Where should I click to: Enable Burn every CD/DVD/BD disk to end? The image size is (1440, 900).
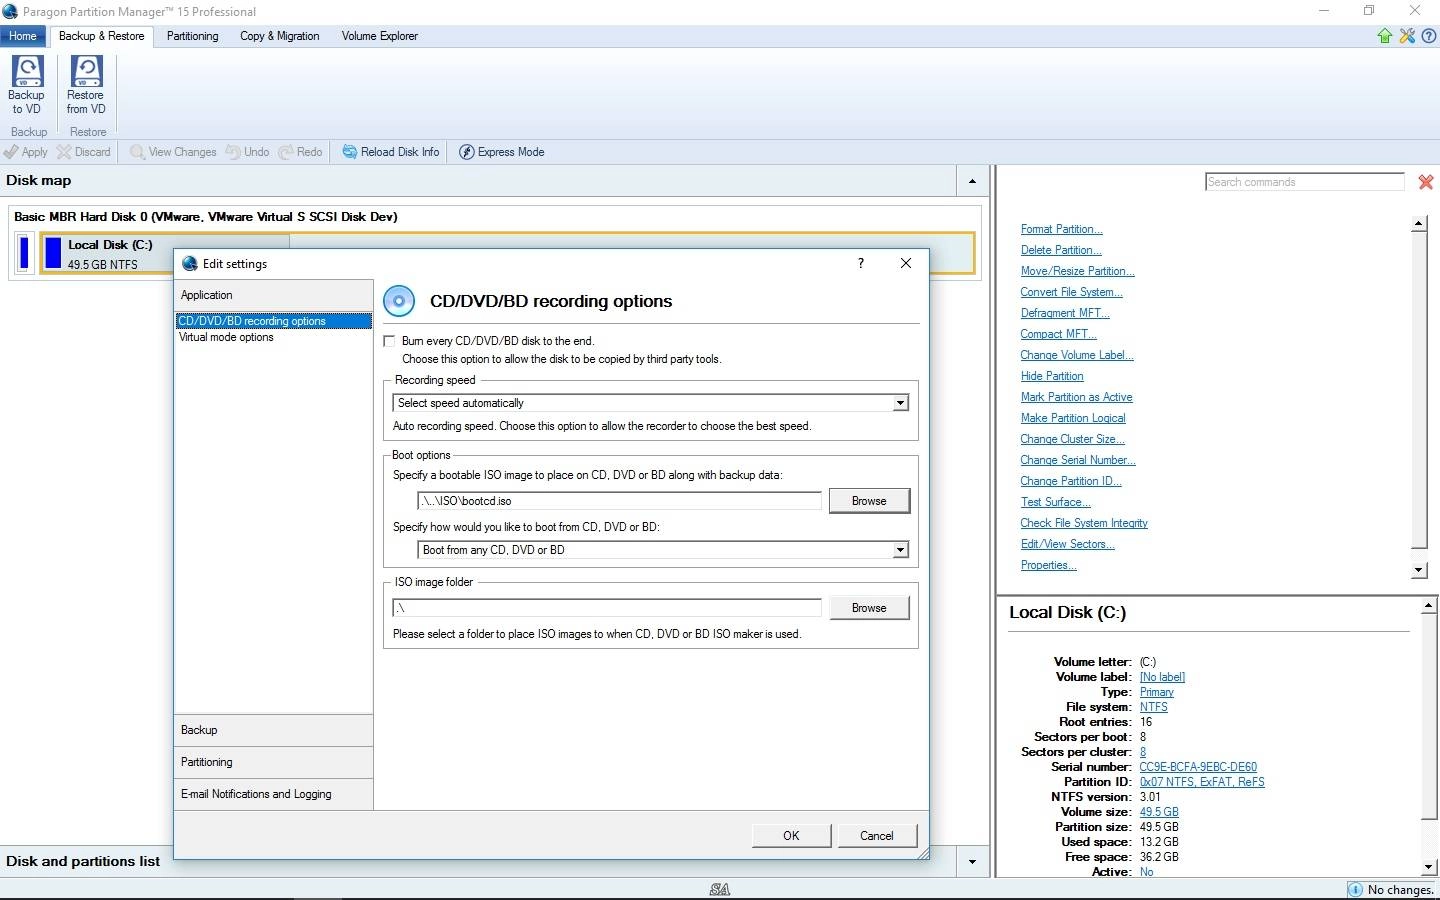tap(390, 341)
